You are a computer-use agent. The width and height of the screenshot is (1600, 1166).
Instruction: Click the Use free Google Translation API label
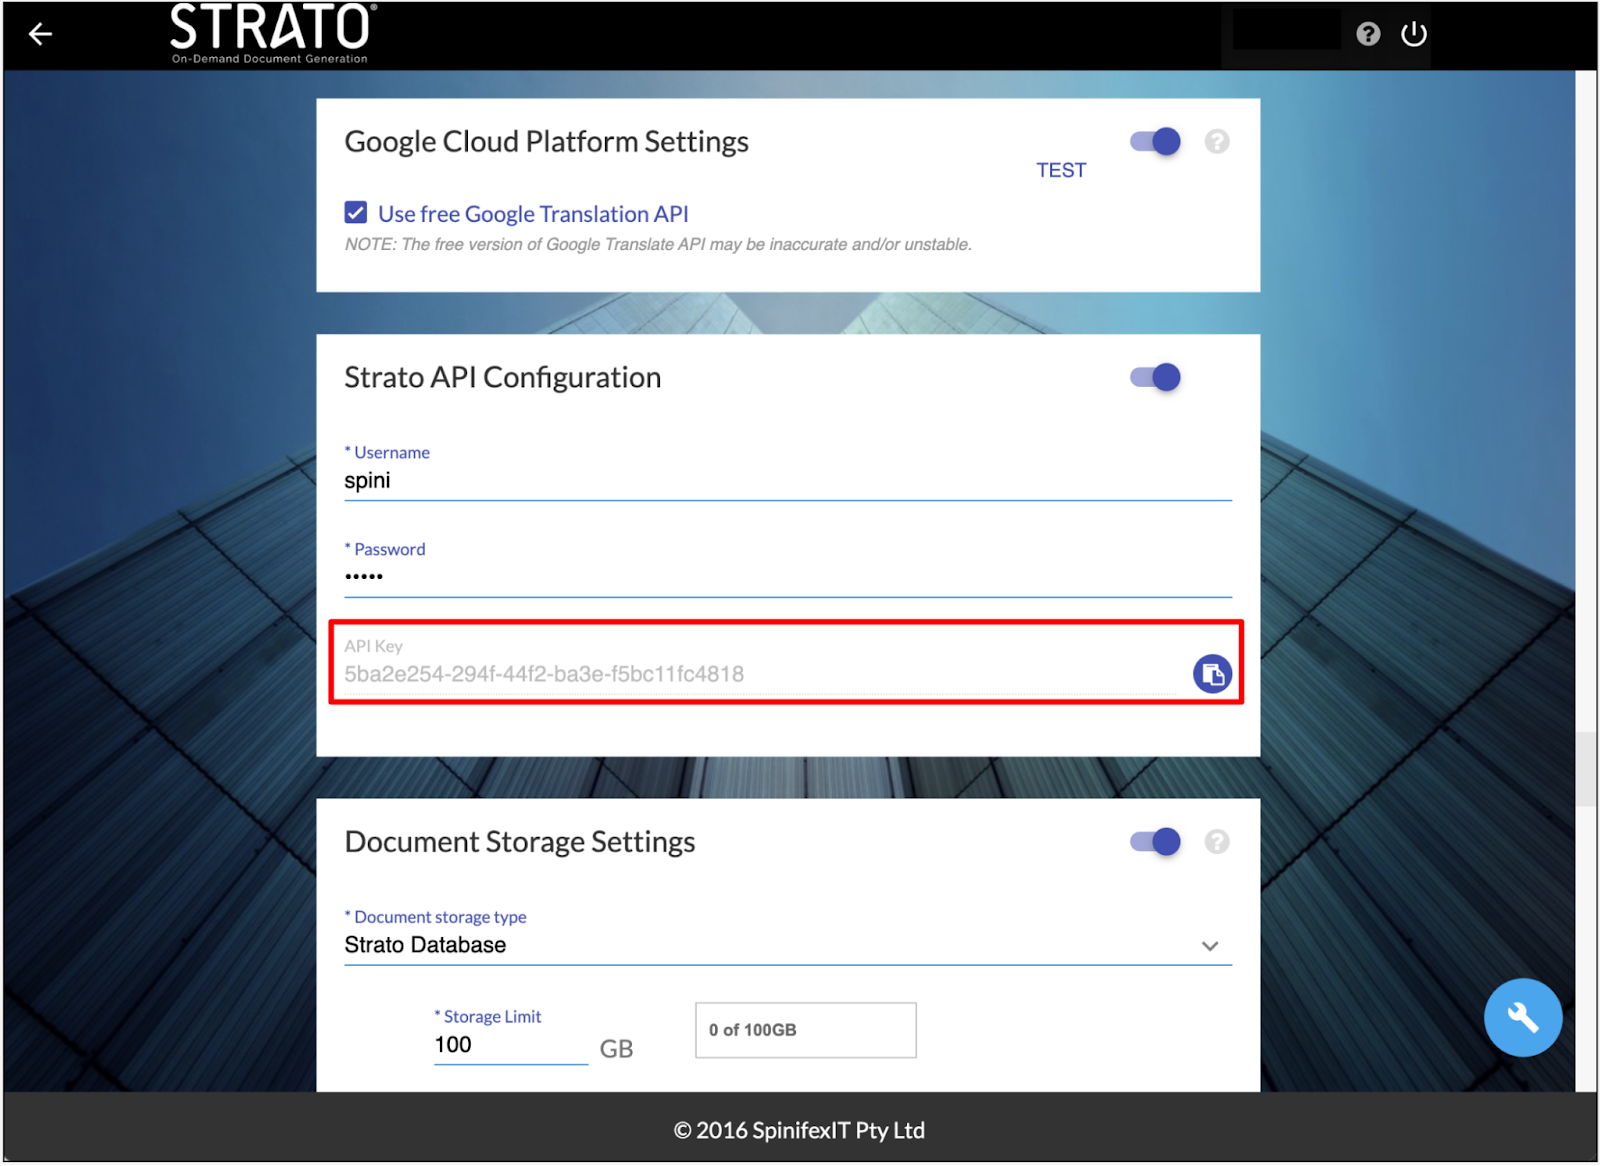pos(533,214)
